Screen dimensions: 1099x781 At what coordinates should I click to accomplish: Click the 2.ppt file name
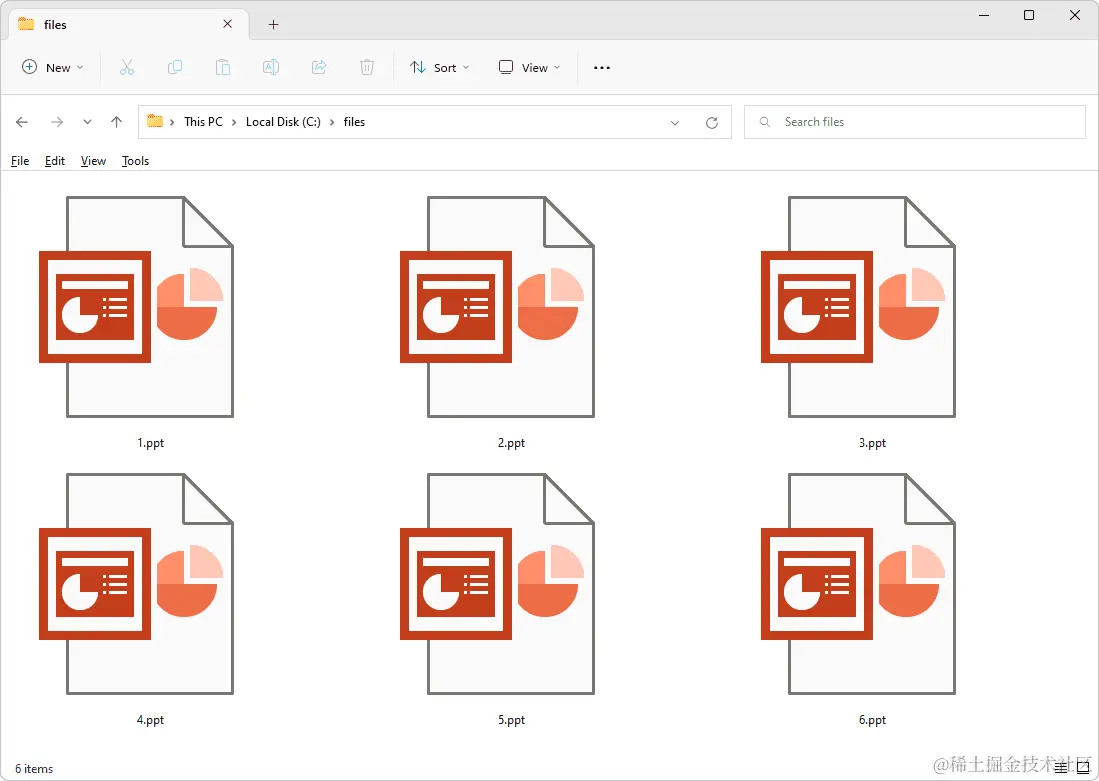click(x=511, y=443)
